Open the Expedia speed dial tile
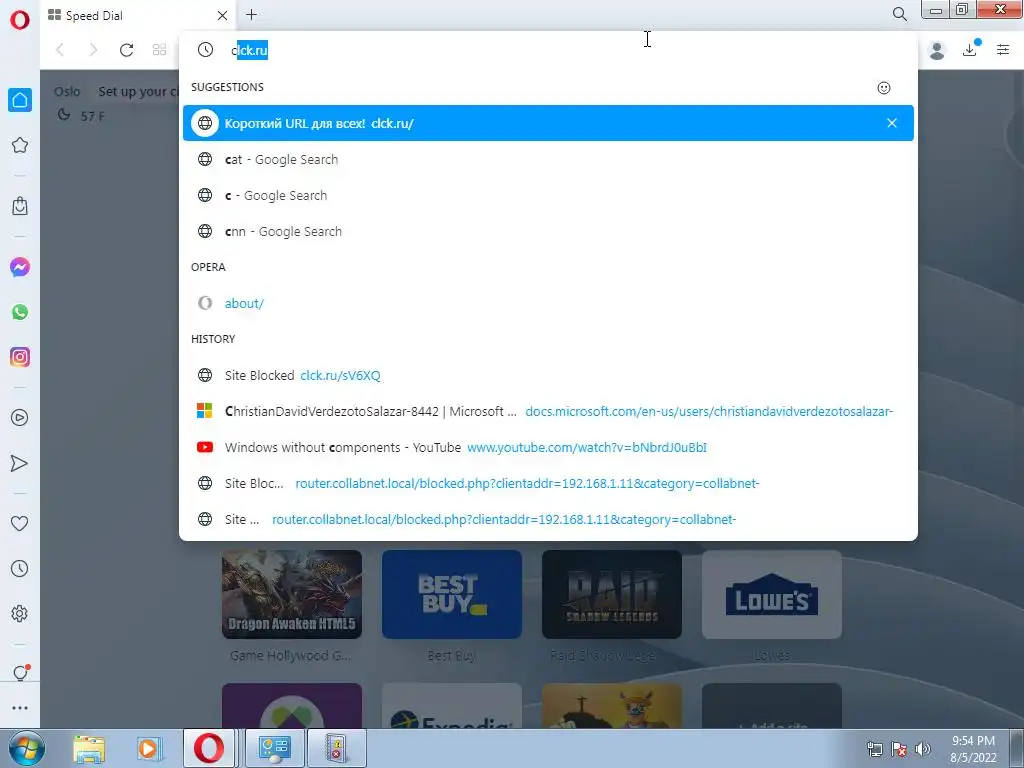This screenshot has width=1024, height=768. 452,706
